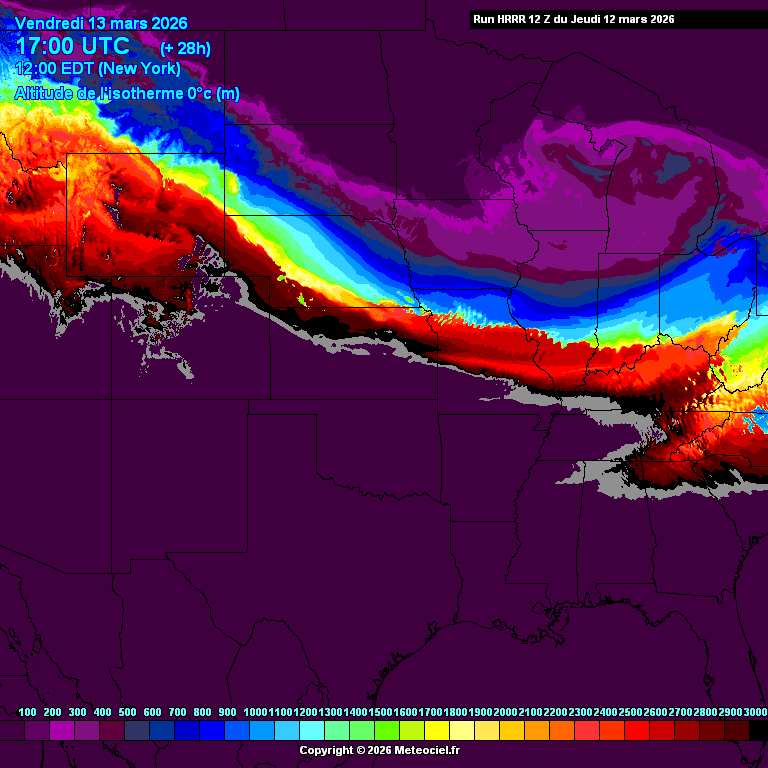Click the 17:00 UTC time label

72,46
